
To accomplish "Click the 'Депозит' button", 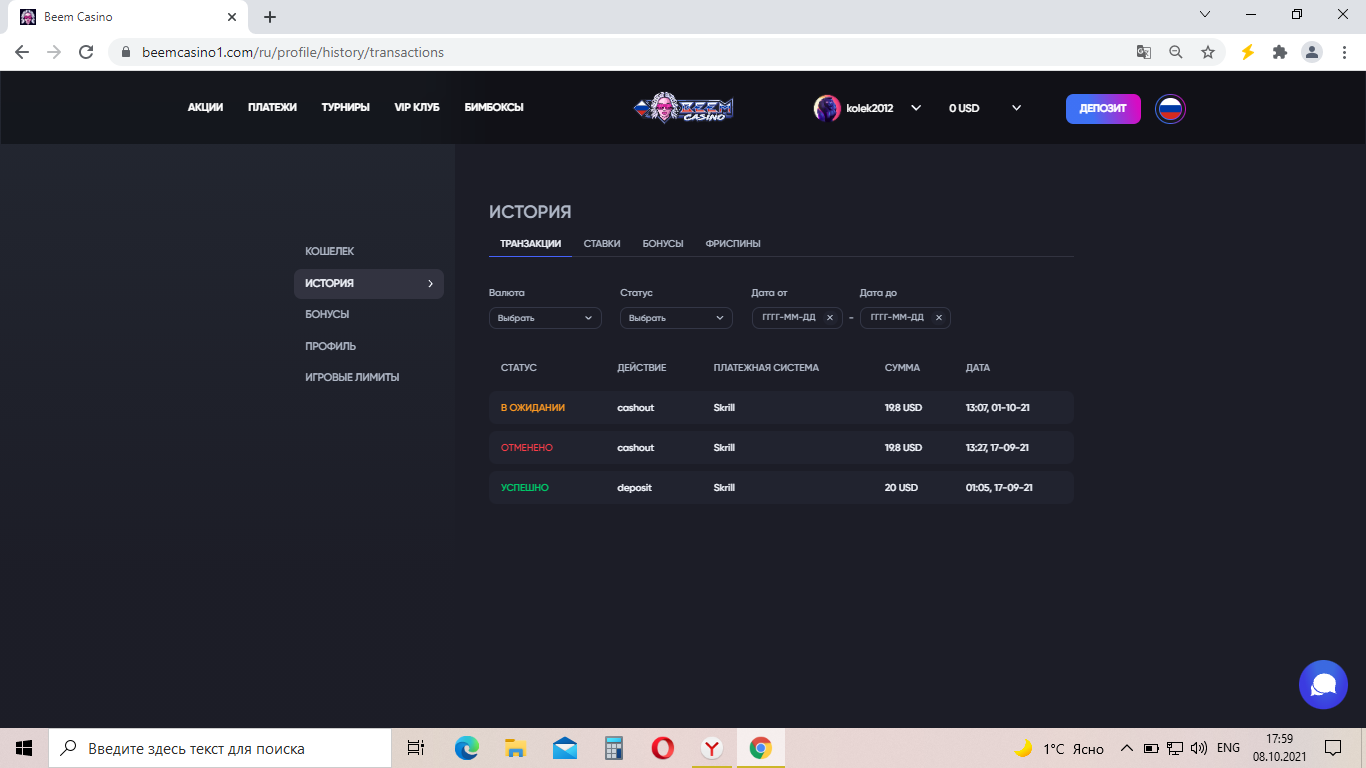I will pos(1103,108).
